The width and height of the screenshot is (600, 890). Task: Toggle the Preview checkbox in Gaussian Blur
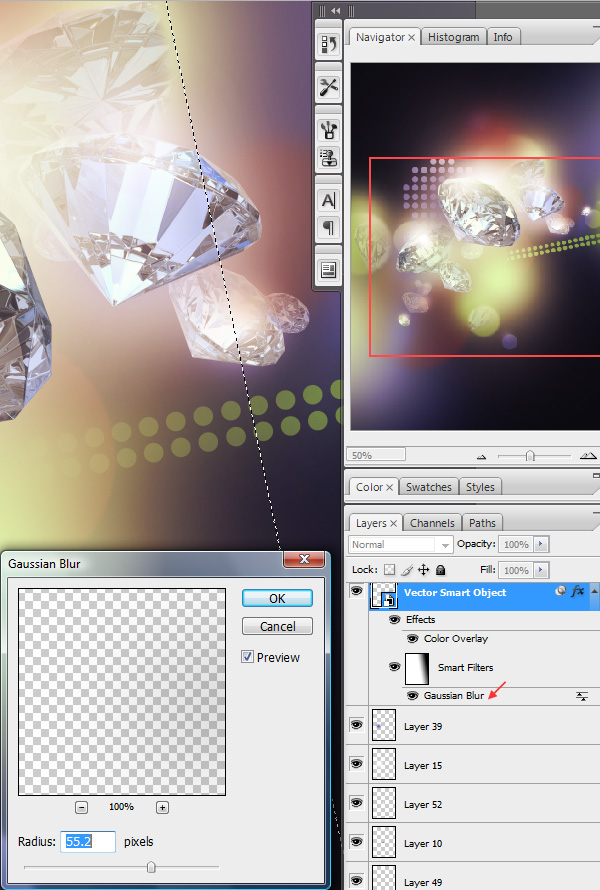[247, 657]
